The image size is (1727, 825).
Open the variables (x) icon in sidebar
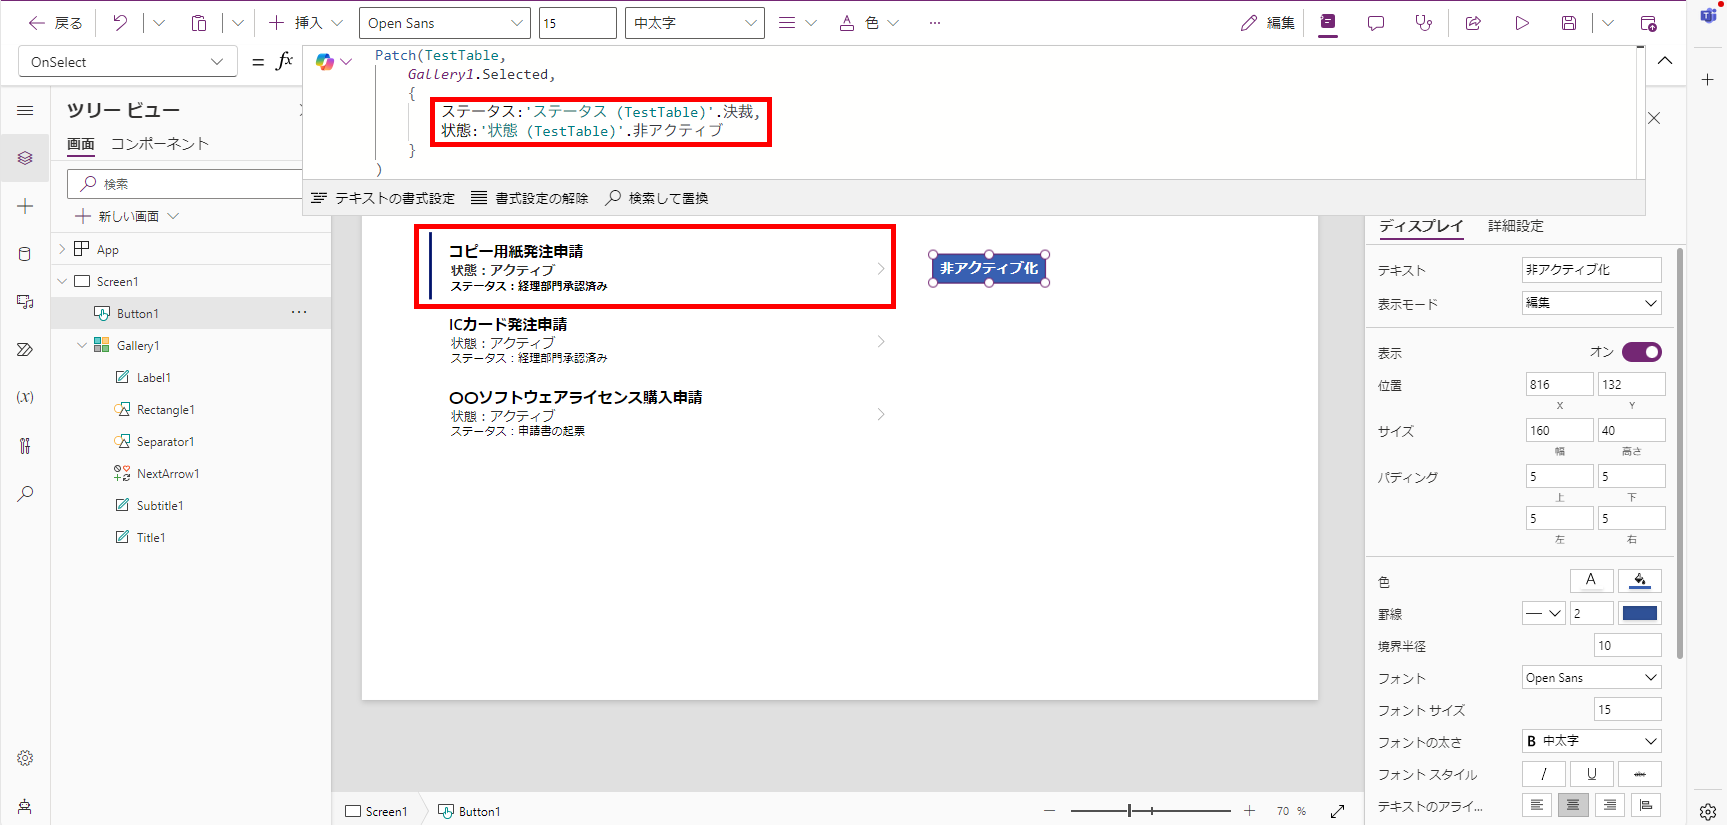[25, 397]
